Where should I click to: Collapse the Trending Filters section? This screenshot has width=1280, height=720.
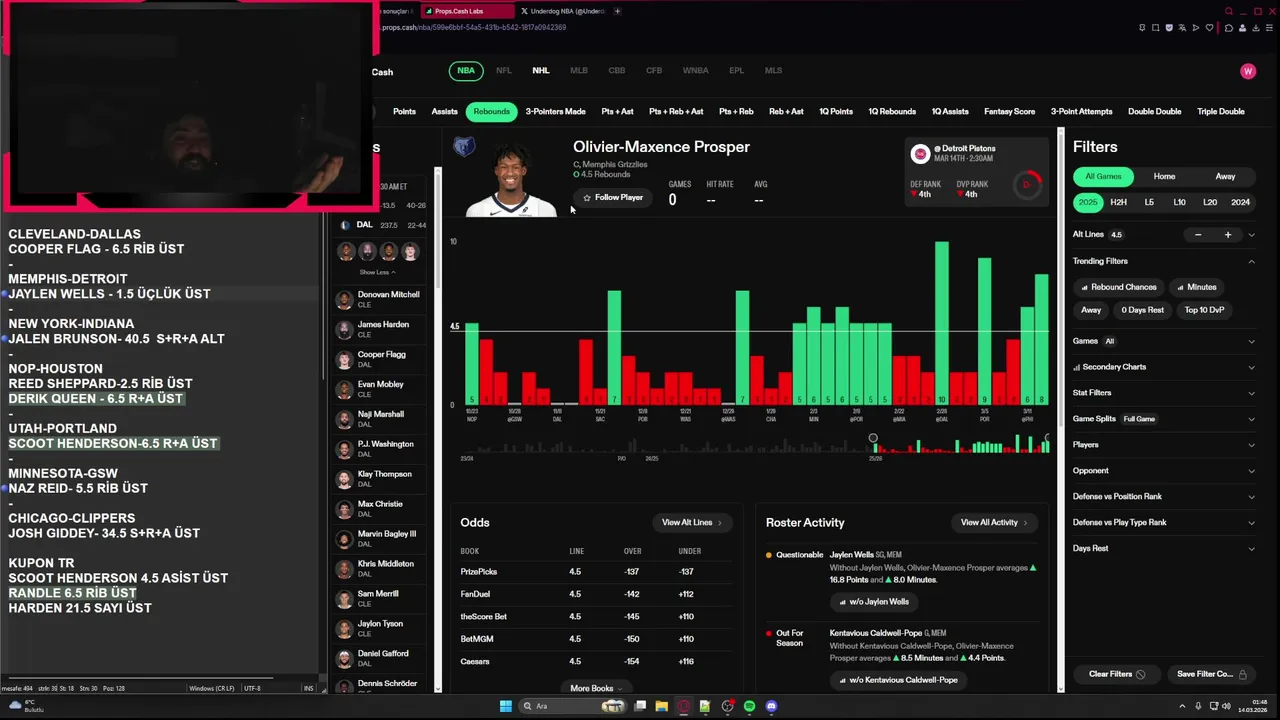[1251, 261]
